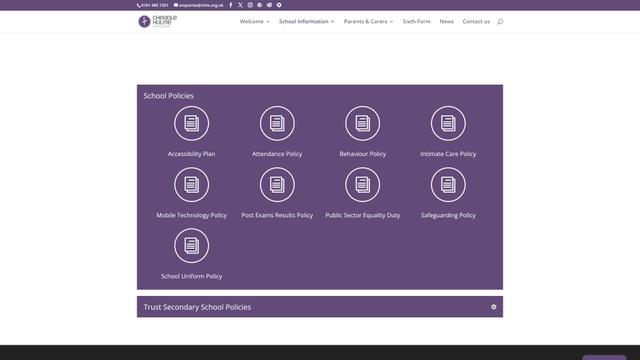The height and width of the screenshot is (360, 640).
Task: Click the Attendance Policy text link
Action: (x=277, y=154)
